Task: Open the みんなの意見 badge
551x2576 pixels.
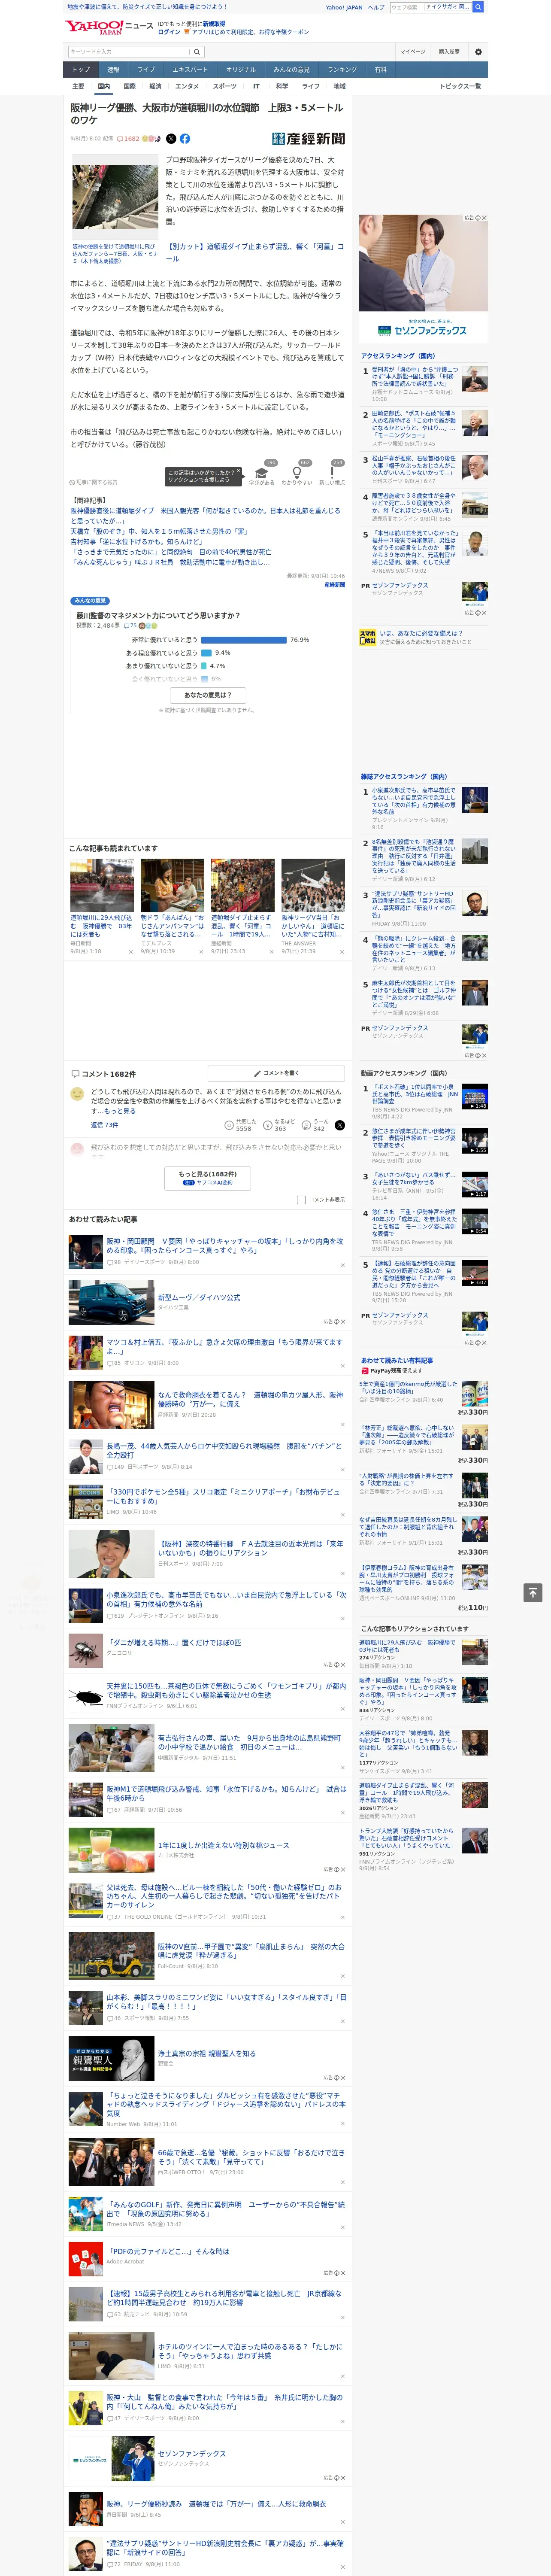Action: 90,601
